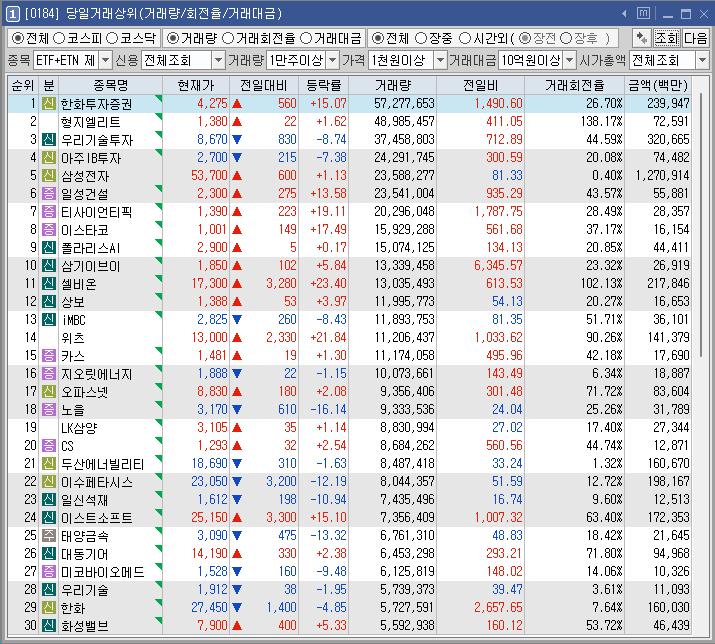Sort by 등락률 column header
The image size is (715, 644).
click(x=323, y=85)
